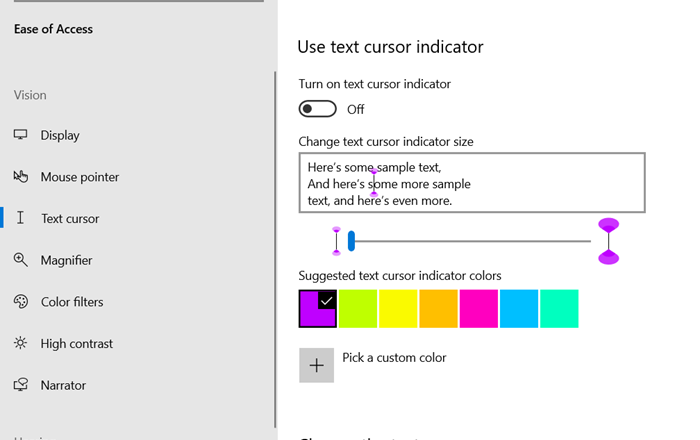
Task: Choose the lime green indicator color
Action: pos(358,308)
